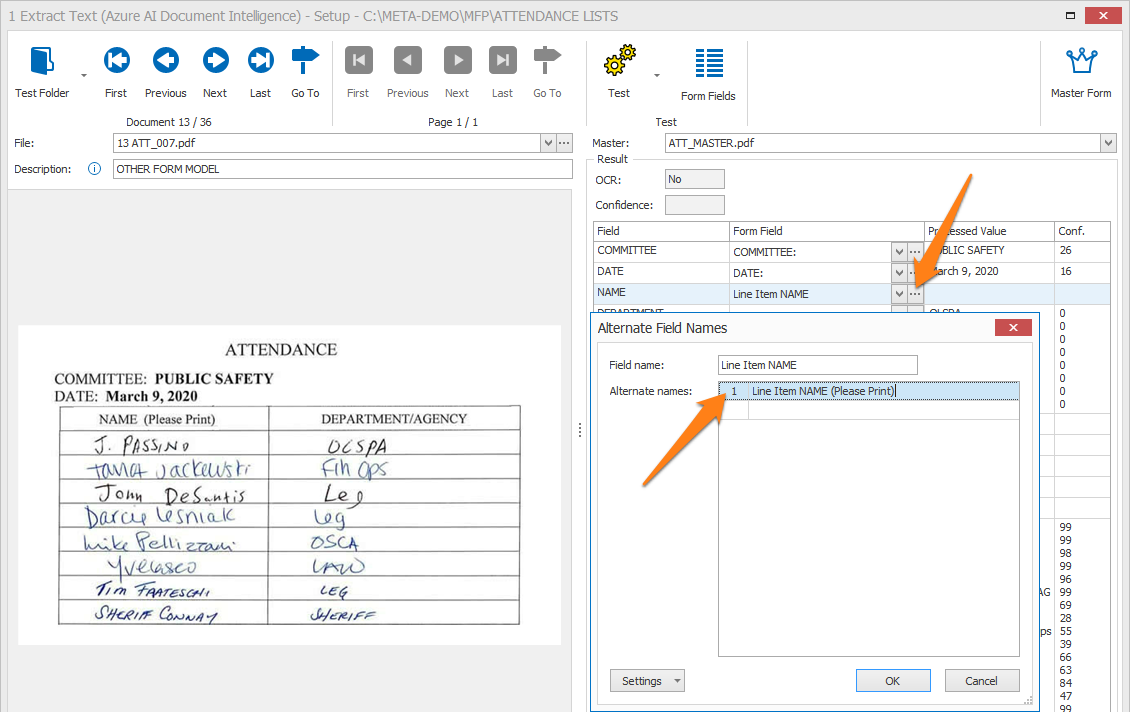Open Line Item NAME field dropdown
The height and width of the screenshot is (712, 1130).
[899, 293]
